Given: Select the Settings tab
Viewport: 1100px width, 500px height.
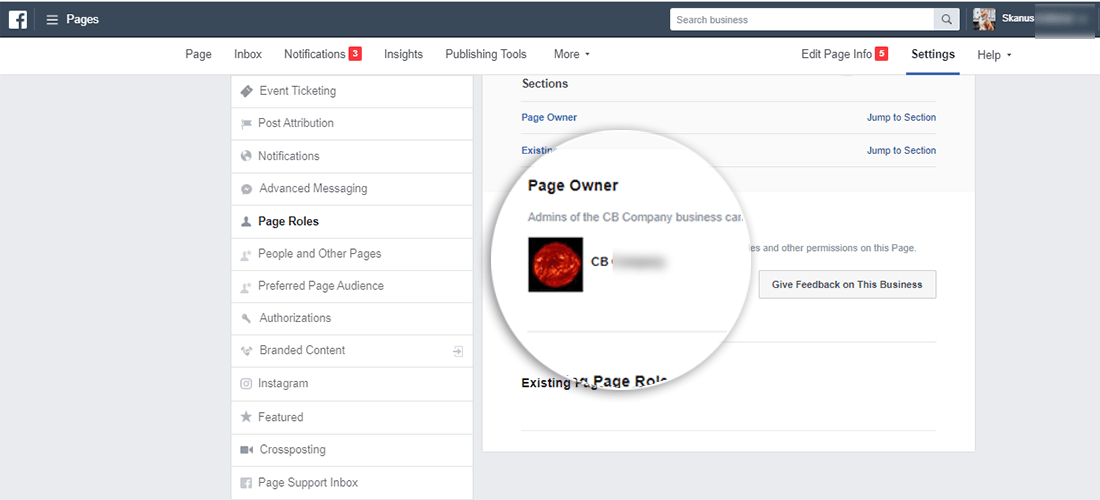Looking at the screenshot, I should 933,54.
